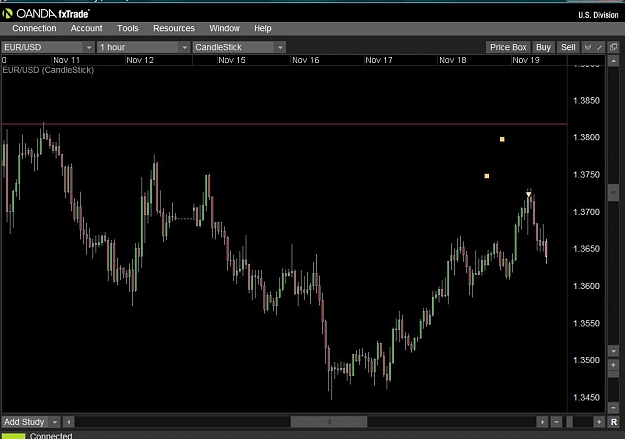This screenshot has height=439, width=625.
Task: Click the 1.3800 price axis label
Action: (x=586, y=138)
